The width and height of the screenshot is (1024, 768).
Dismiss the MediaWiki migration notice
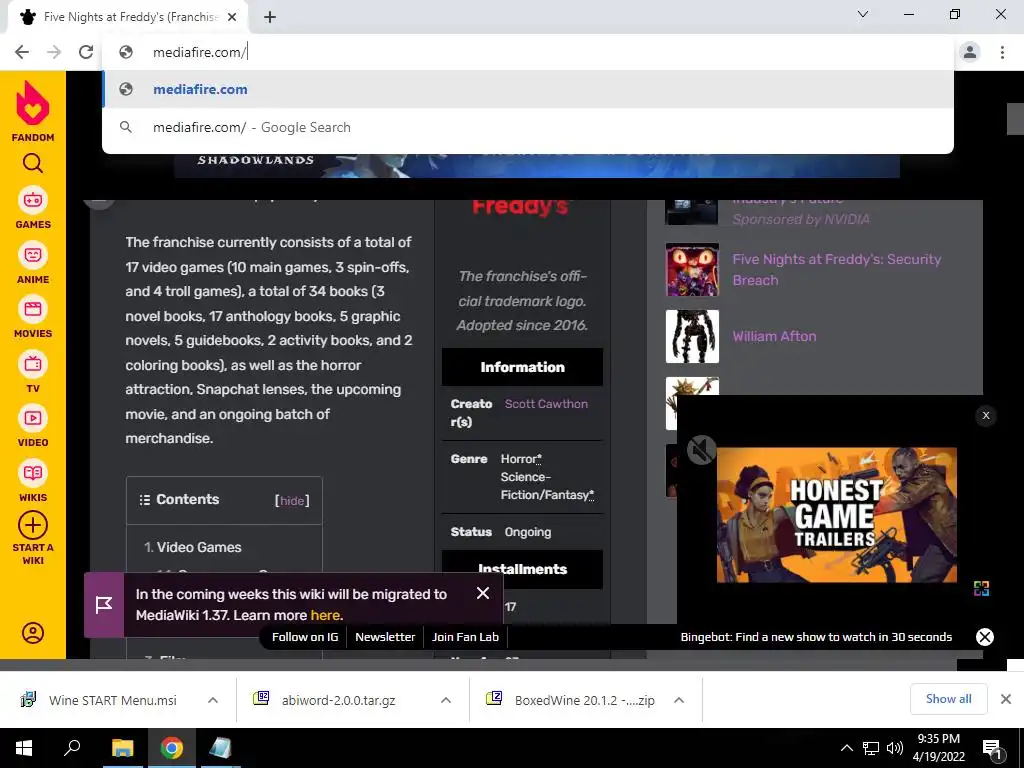tap(483, 593)
